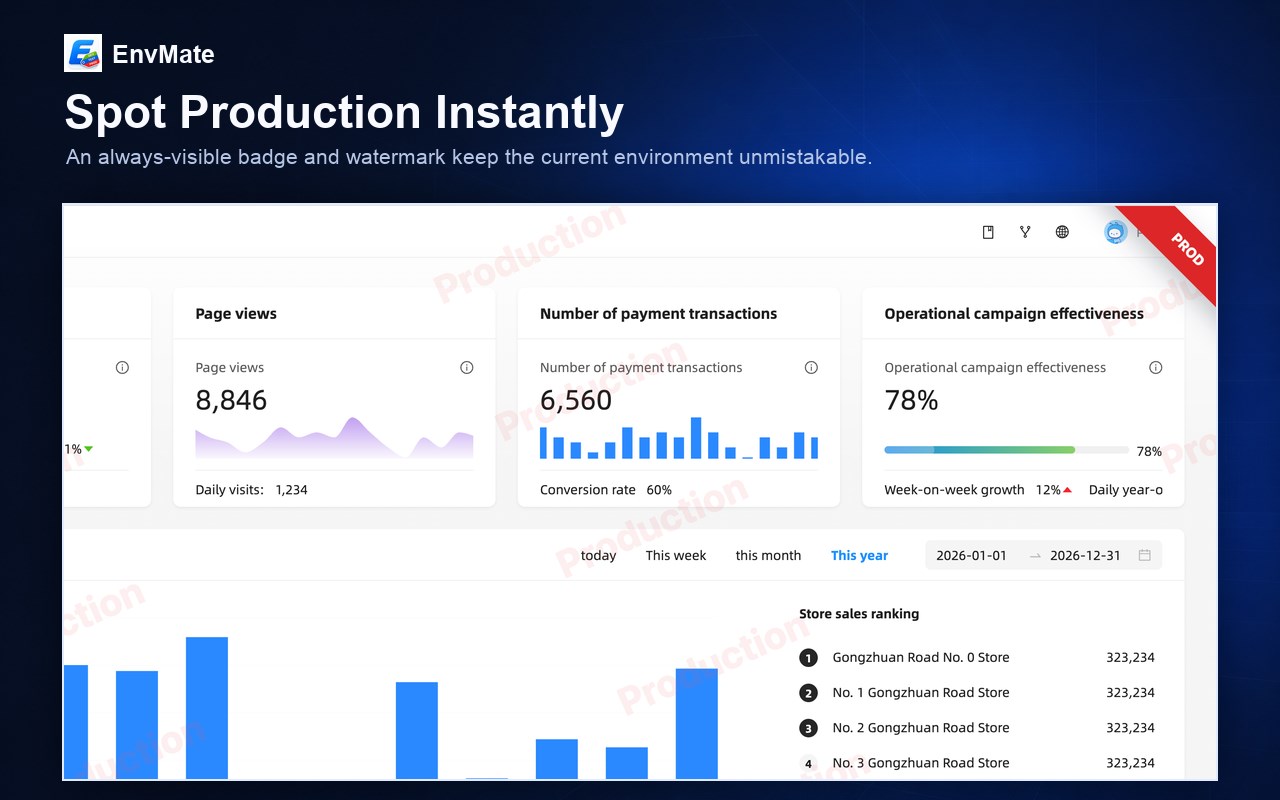The image size is (1280, 800).
Task: Click info icon for payment transactions card
Action: point(811,367)
